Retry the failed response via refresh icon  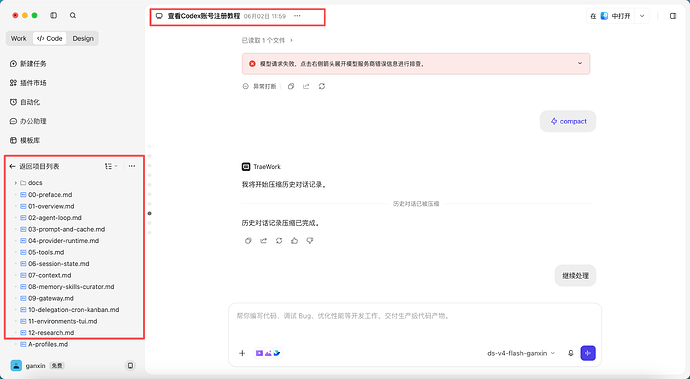tap(322, 86)
